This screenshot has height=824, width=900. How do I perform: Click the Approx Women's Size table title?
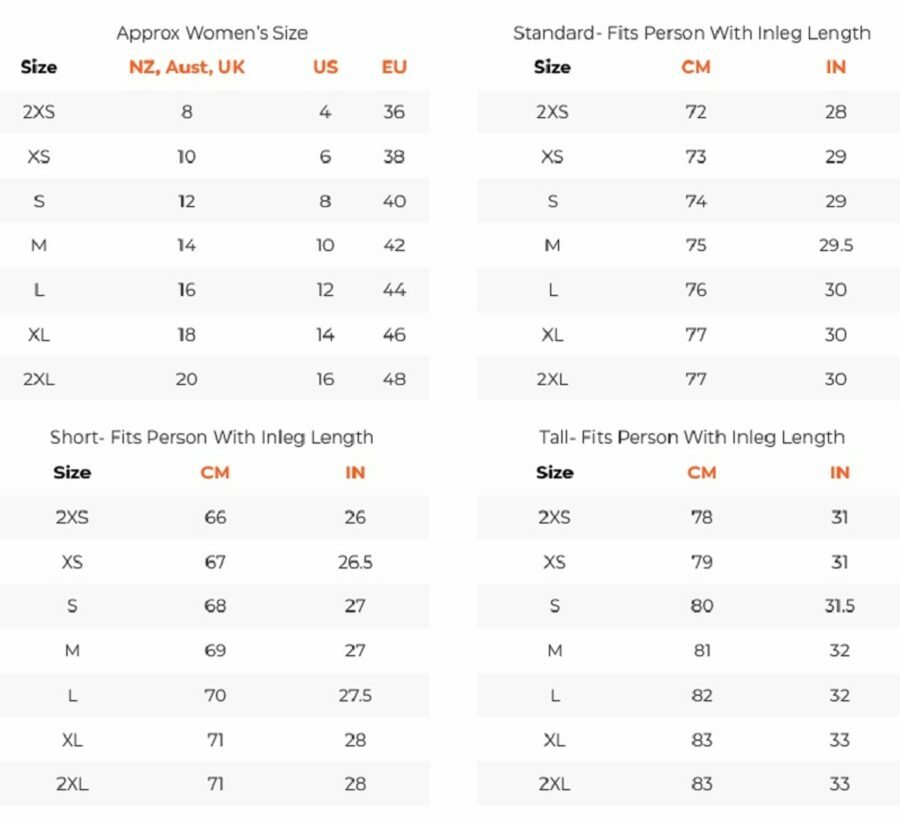tap(212, 33)
